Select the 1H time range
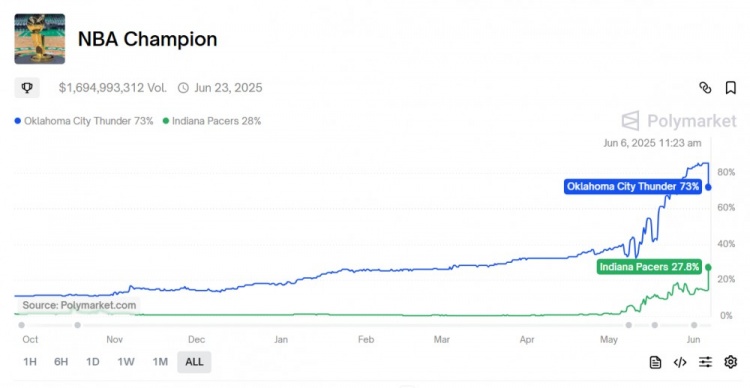Screen dimensions: 750x388 point(30,362)
